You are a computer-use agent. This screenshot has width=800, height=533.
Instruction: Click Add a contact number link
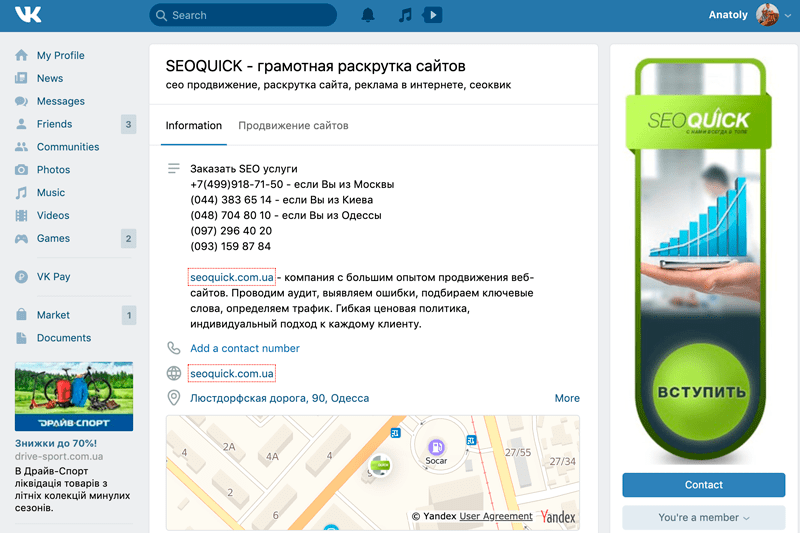[x=245, y=348]
